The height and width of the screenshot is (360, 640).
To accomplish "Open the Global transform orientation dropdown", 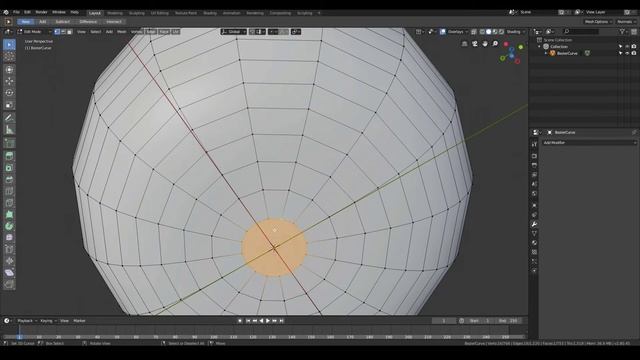I will pos(233,31).
